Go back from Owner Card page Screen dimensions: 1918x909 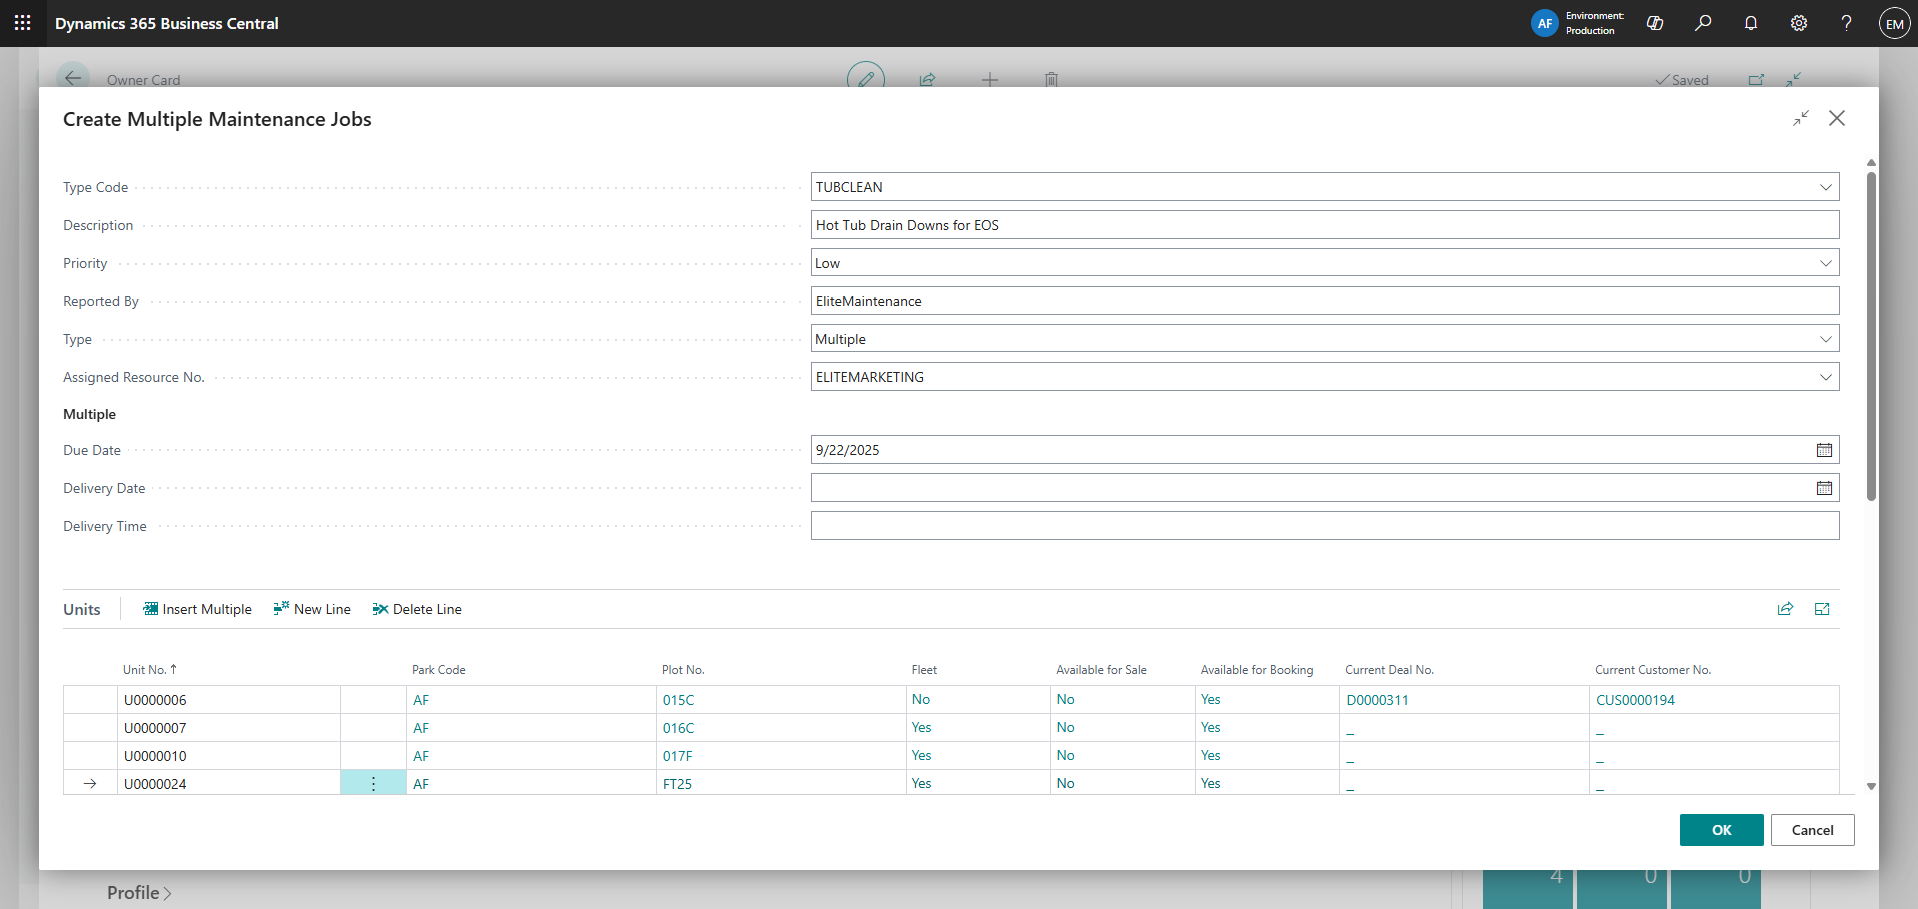tap(73, 78)
